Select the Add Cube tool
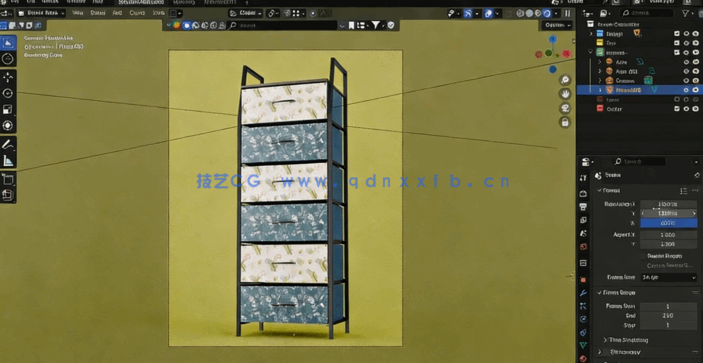The width and height of the screenshot is (703, 363). pos(8,179)
